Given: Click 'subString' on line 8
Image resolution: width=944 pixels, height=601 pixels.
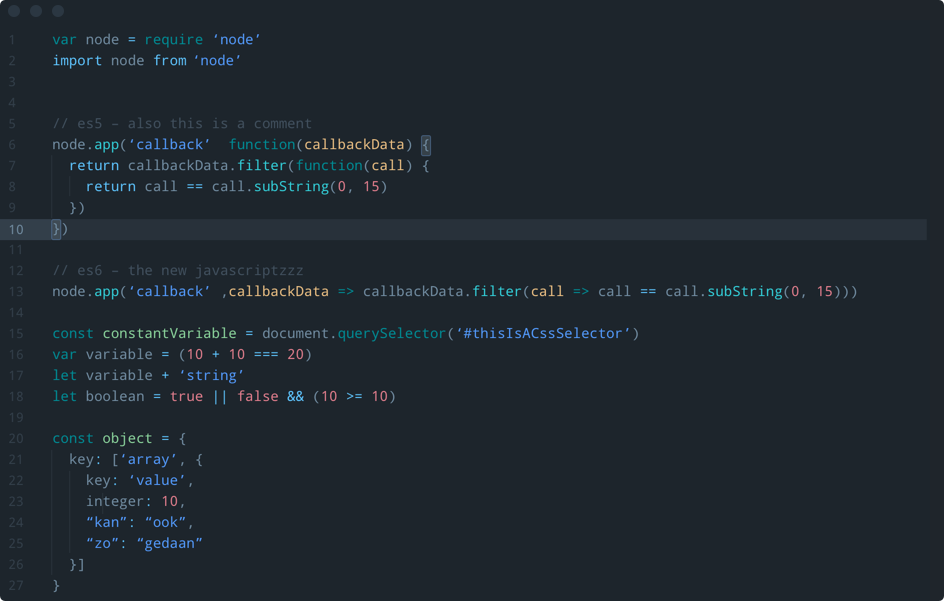Looking at the screenshot, I should (x=291, y=187).
